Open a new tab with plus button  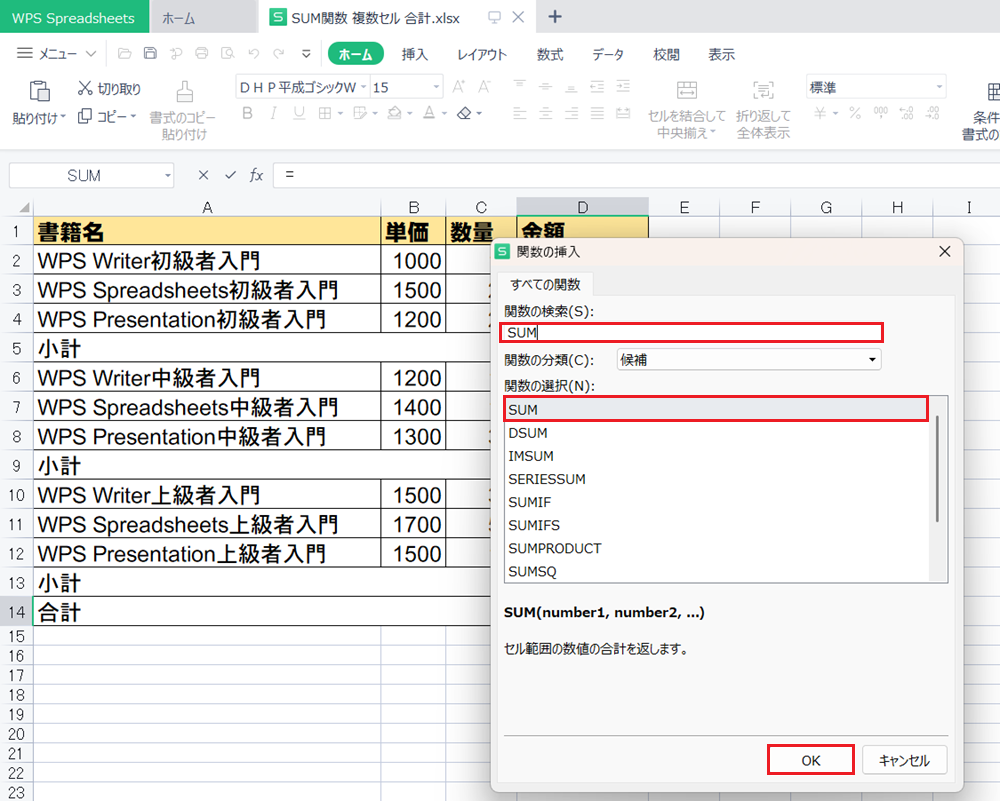(x=555, y=17)
